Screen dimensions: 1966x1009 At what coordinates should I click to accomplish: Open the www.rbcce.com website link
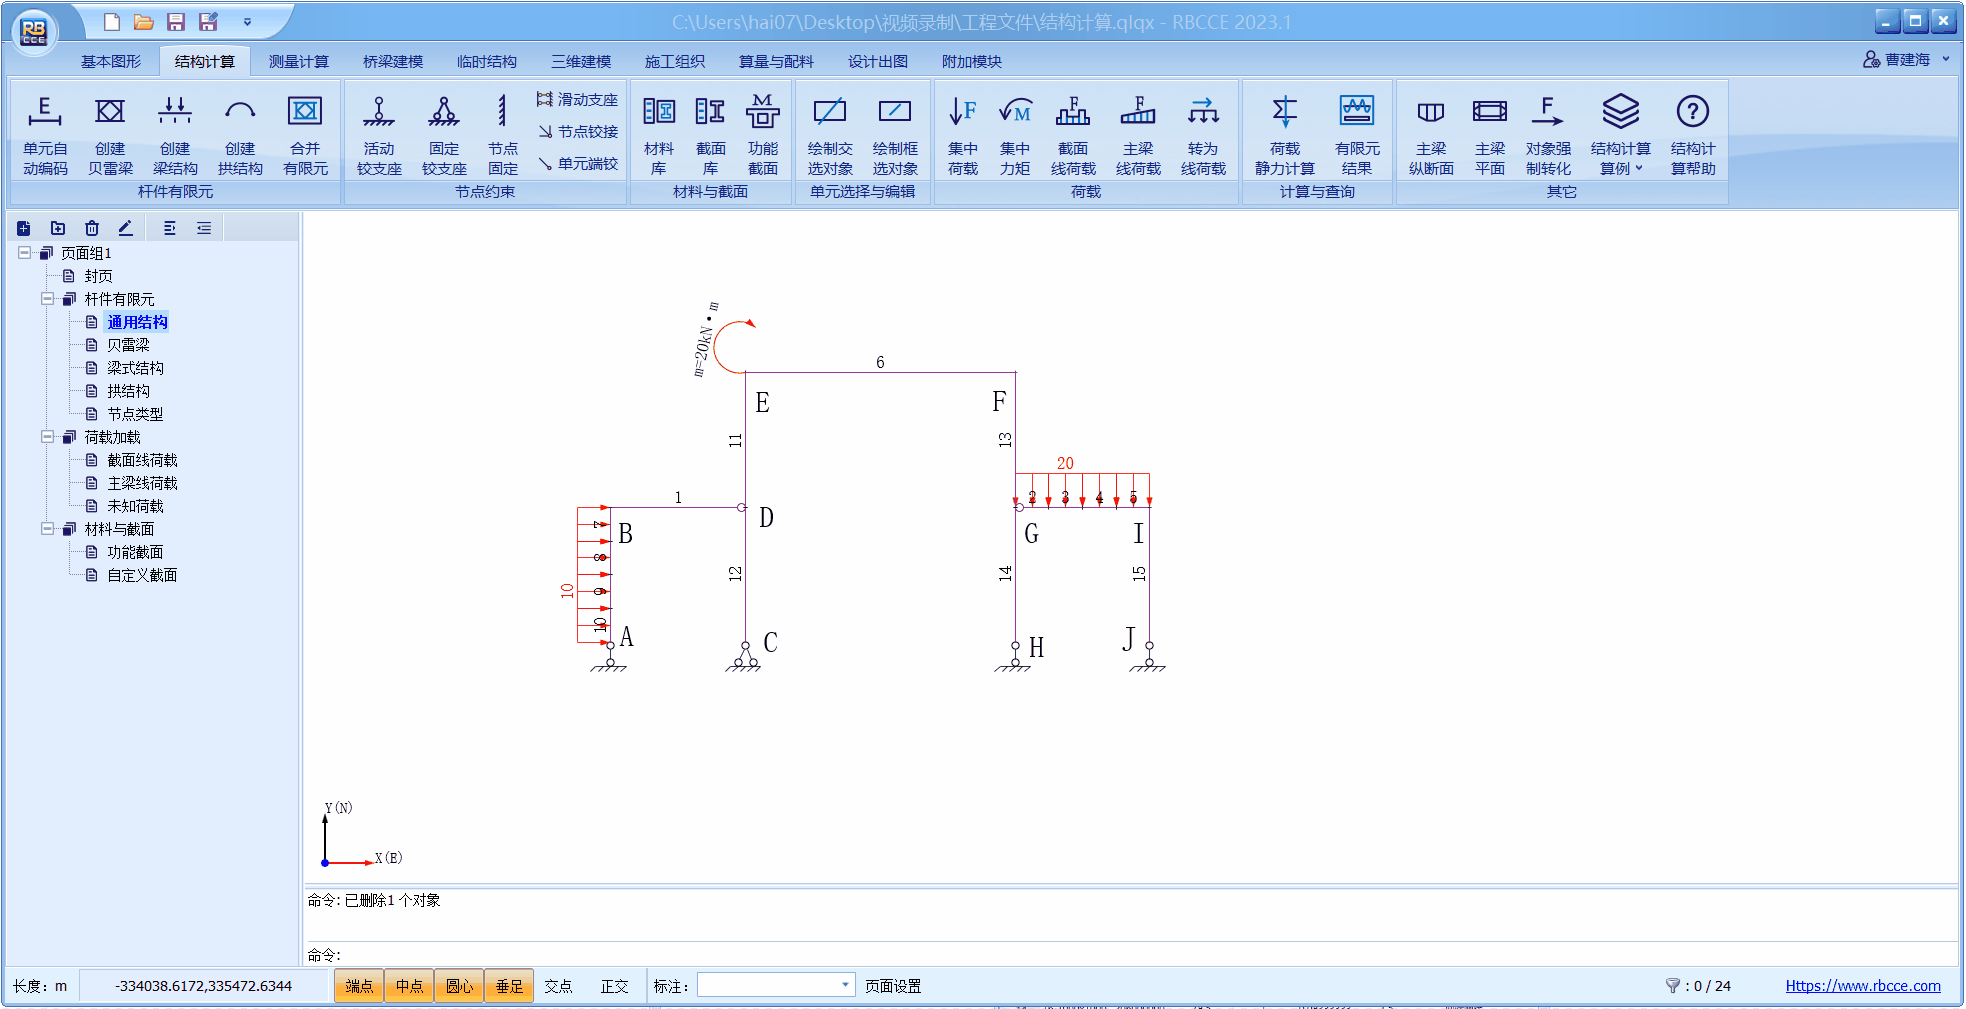[1862, 985]
